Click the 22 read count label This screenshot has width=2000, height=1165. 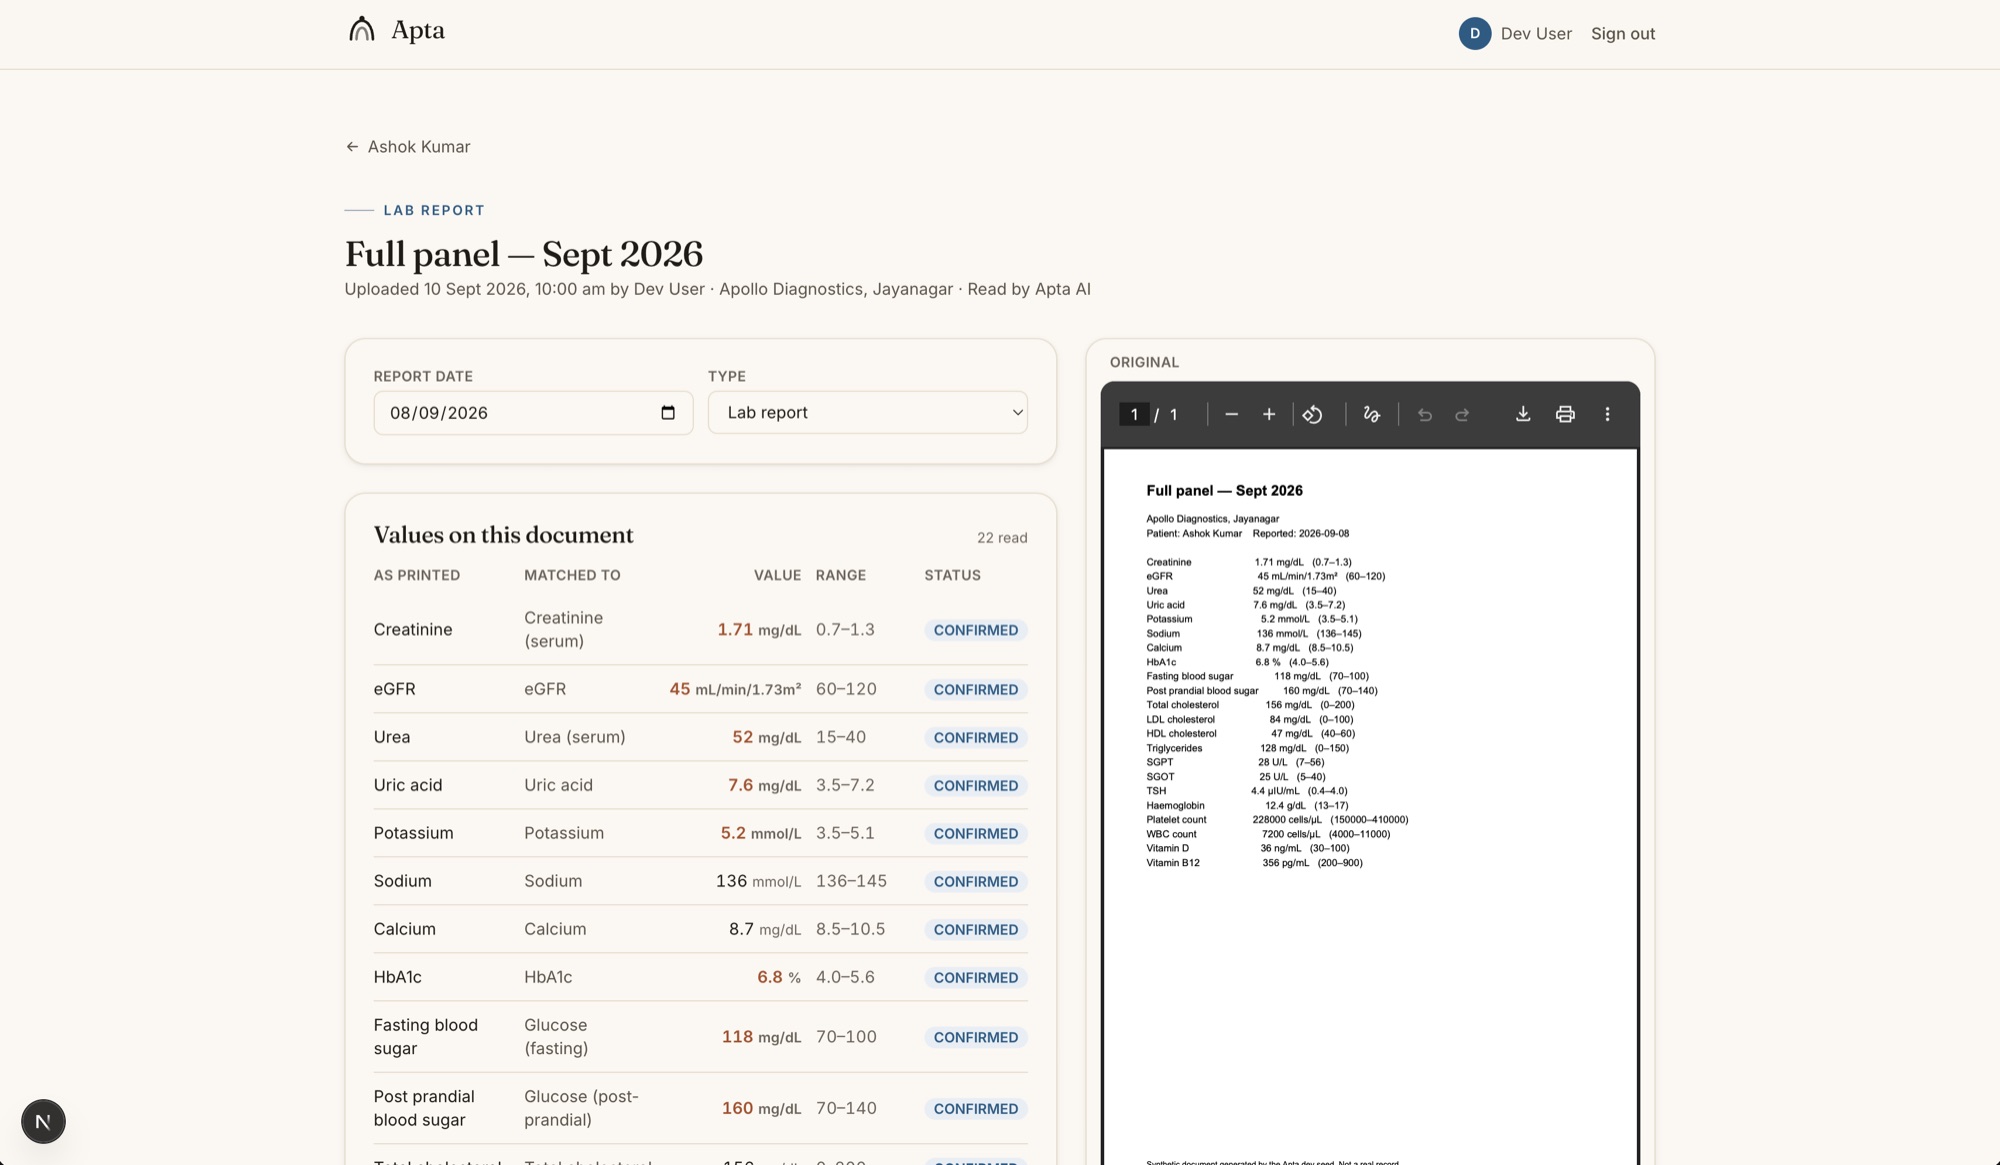(x=1002, y=538)
